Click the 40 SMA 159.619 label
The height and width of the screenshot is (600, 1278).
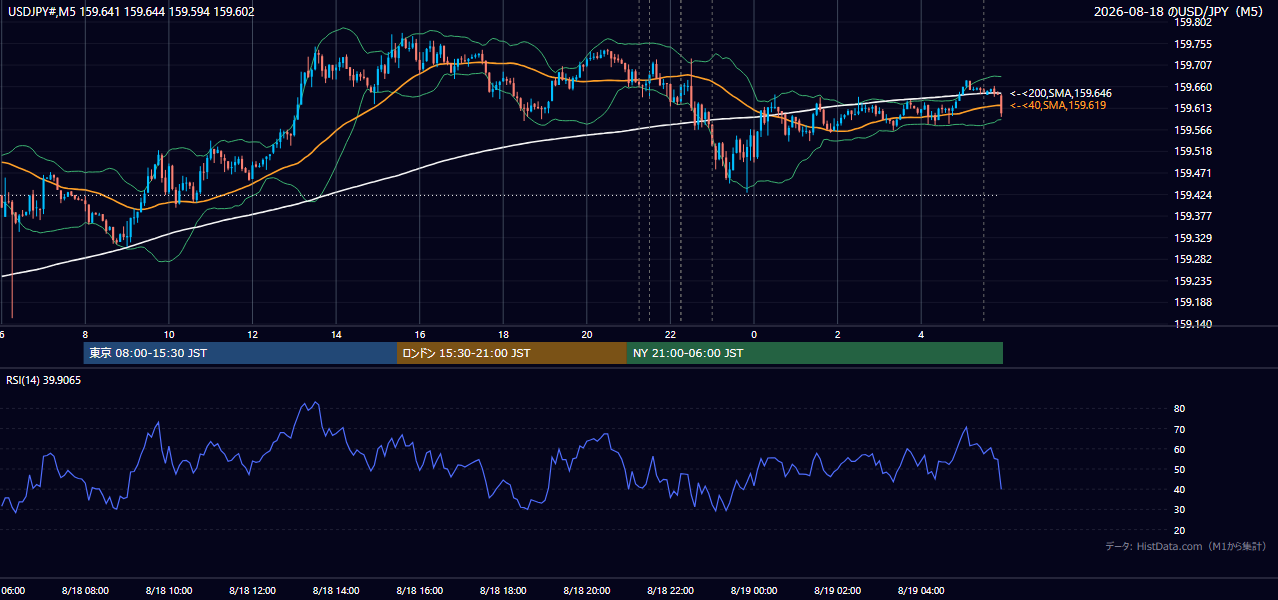tap(1058, 105)
